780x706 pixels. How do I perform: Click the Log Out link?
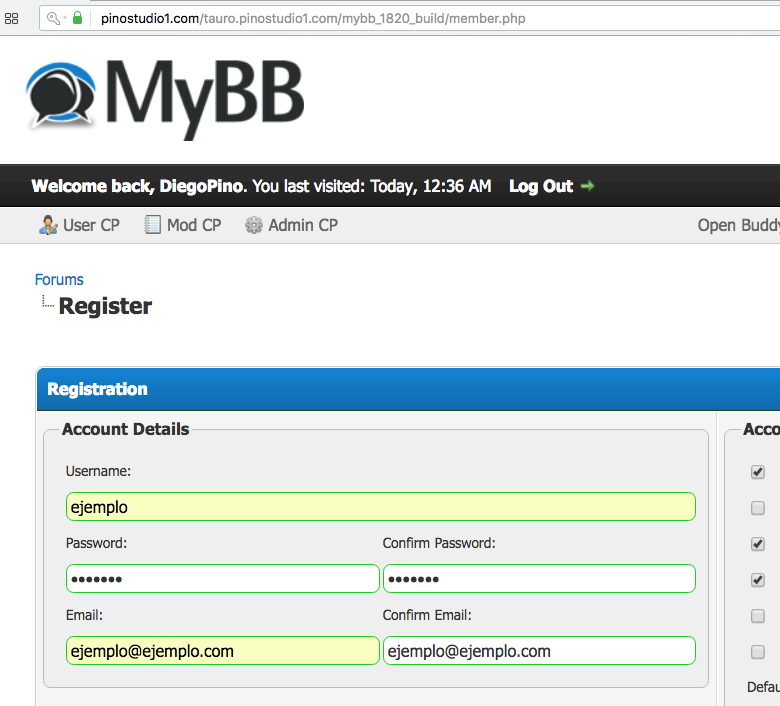pos(541,186)
